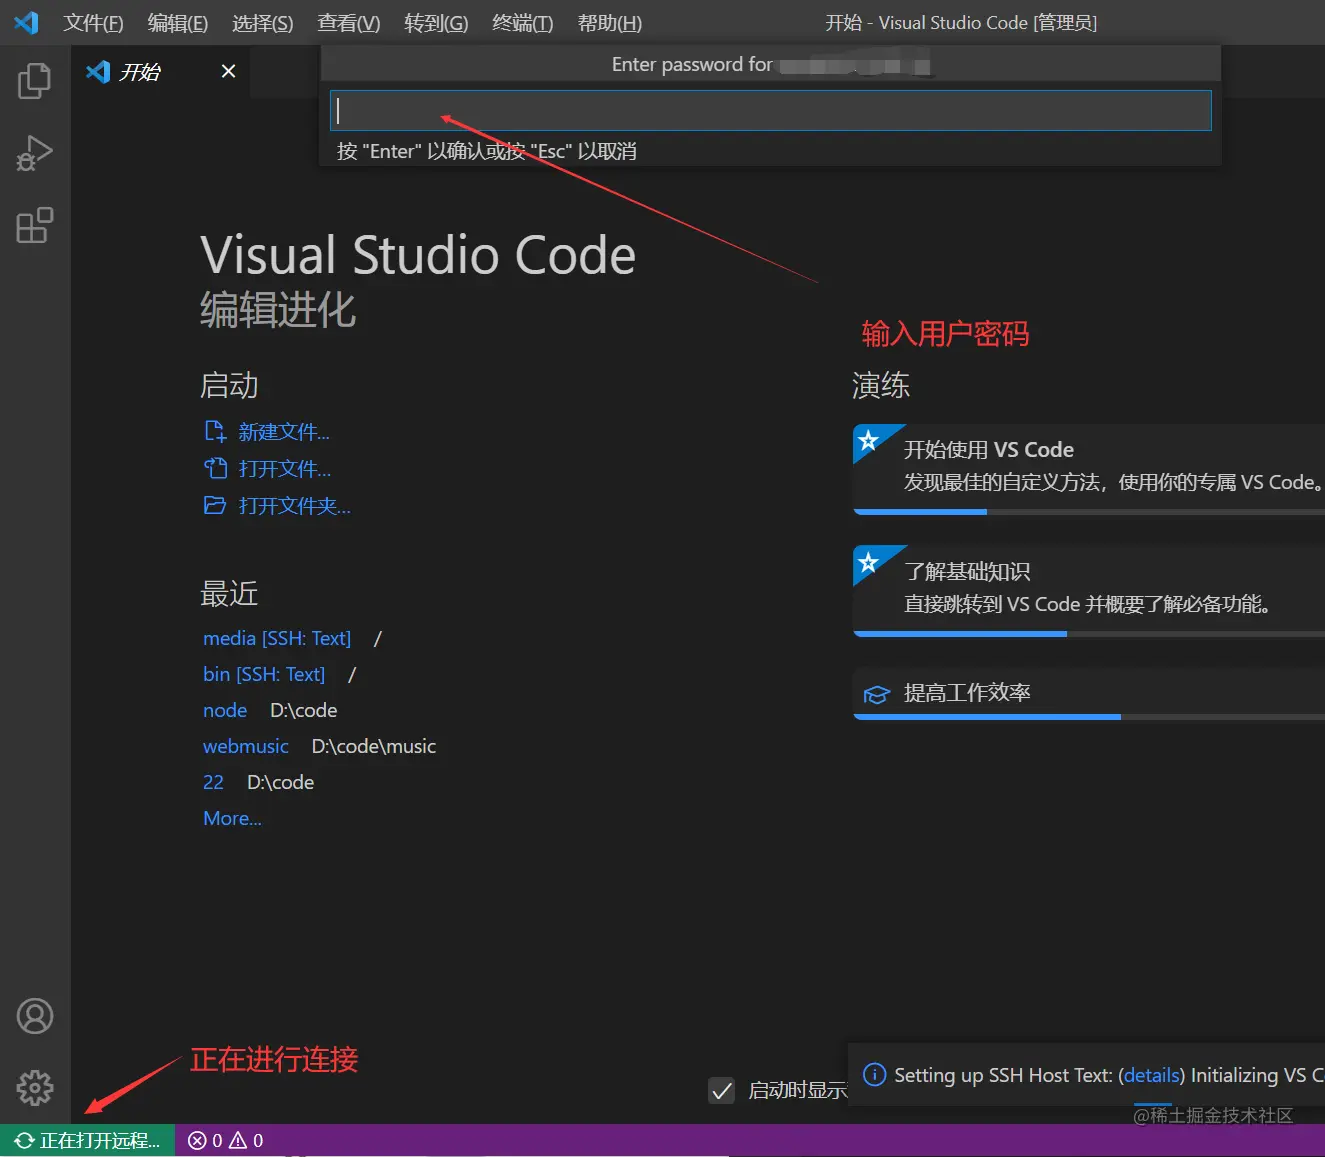Image resolution: width=1325 pixels, height=1157 pixels.
Task: Open recent bin [SSH: Text] folder
Action: click(x=264, y=674)
